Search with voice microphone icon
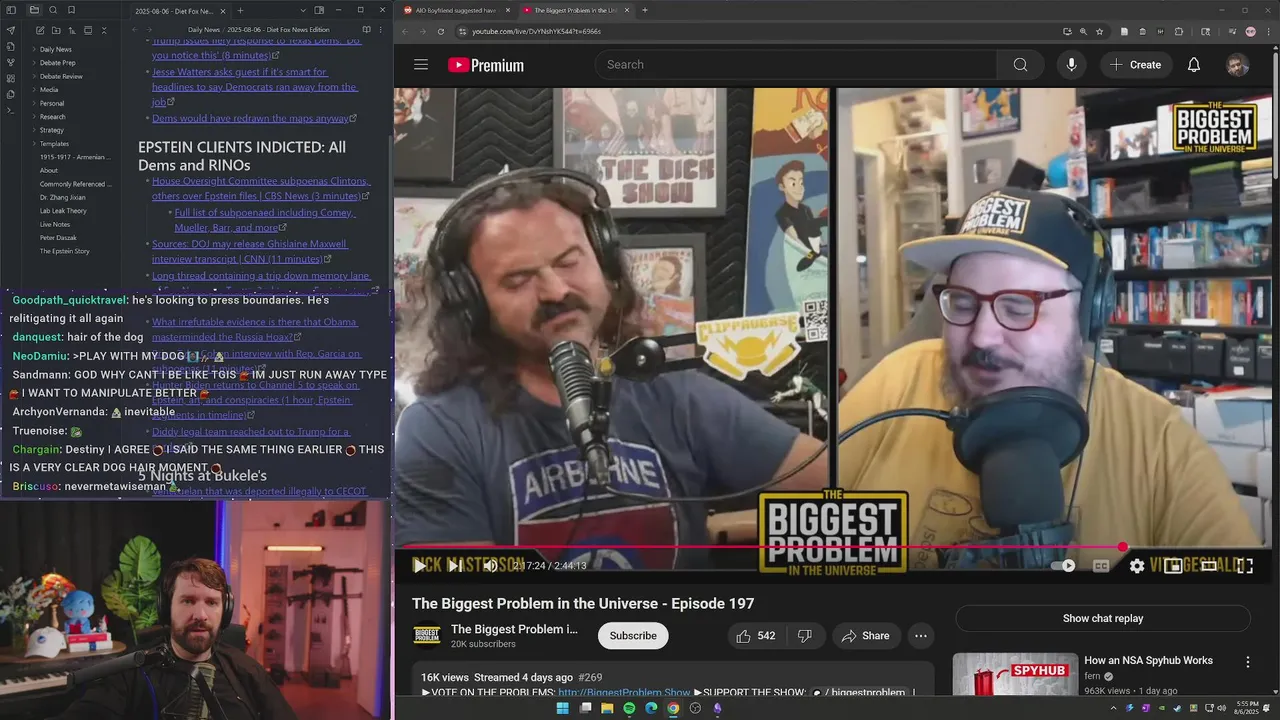The image size is (1280, 720). click(x=1071, y=64)
